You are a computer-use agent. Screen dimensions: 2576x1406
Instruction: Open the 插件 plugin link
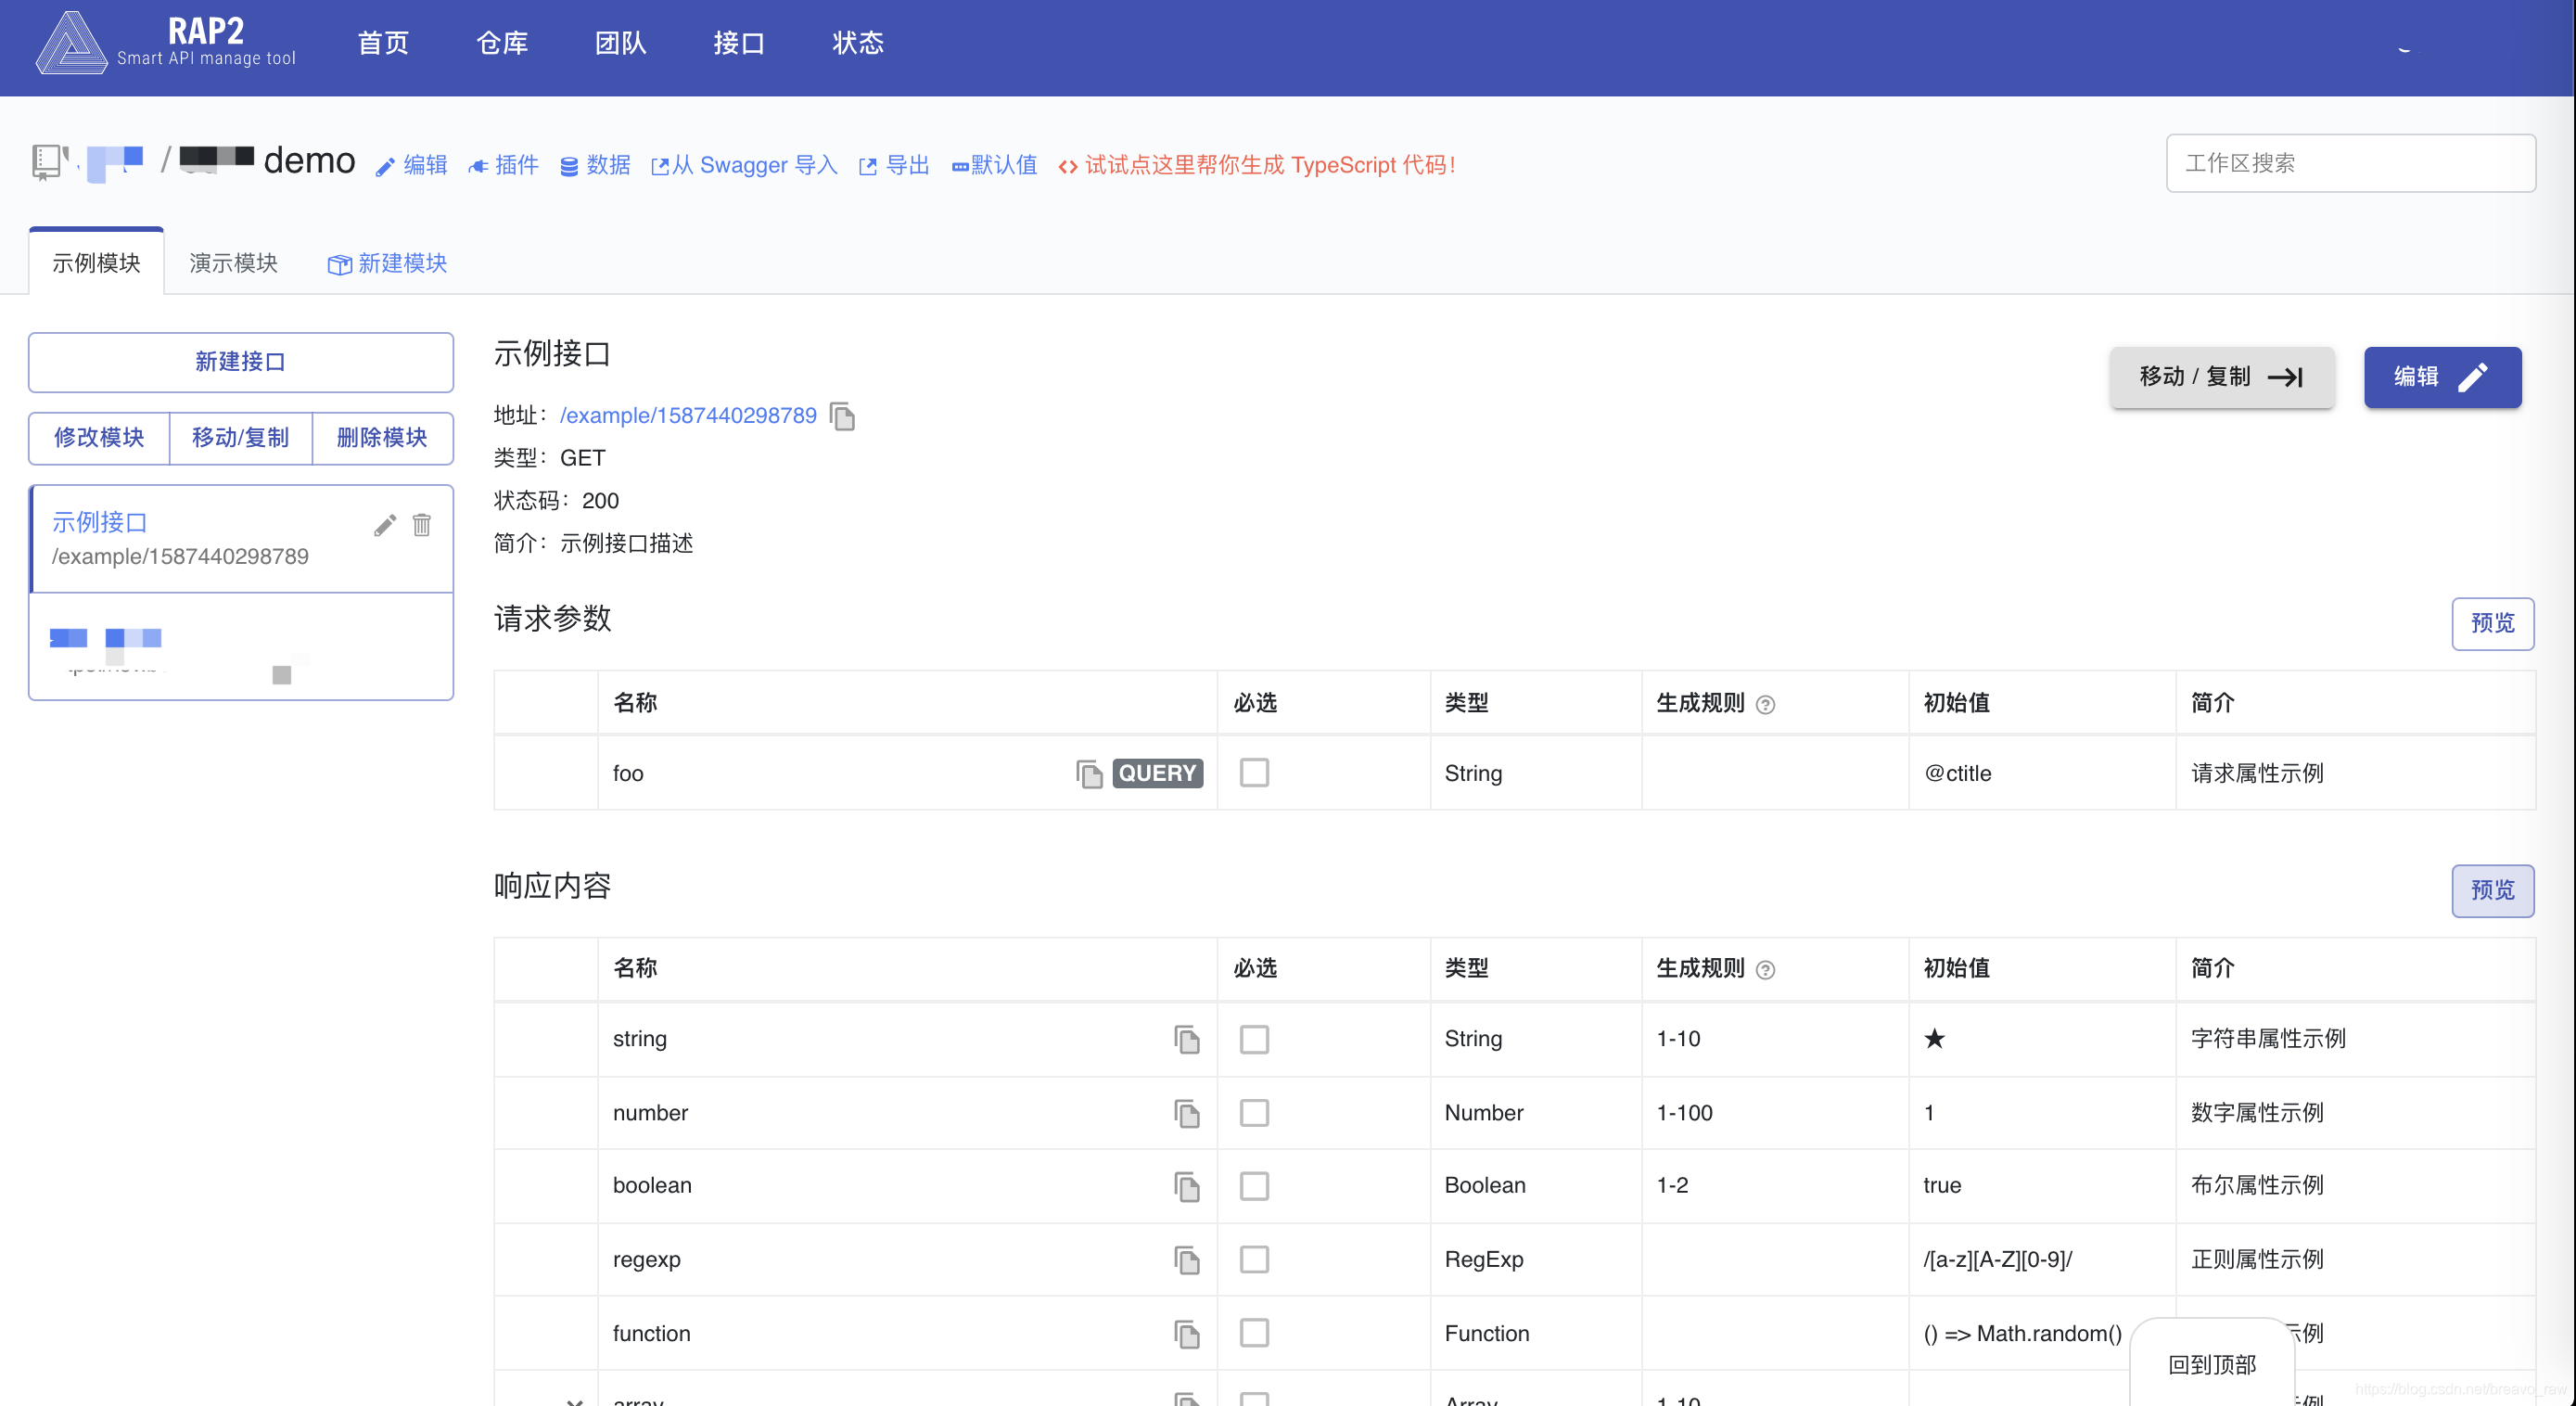pyautogui.click(x=503, y=165)
